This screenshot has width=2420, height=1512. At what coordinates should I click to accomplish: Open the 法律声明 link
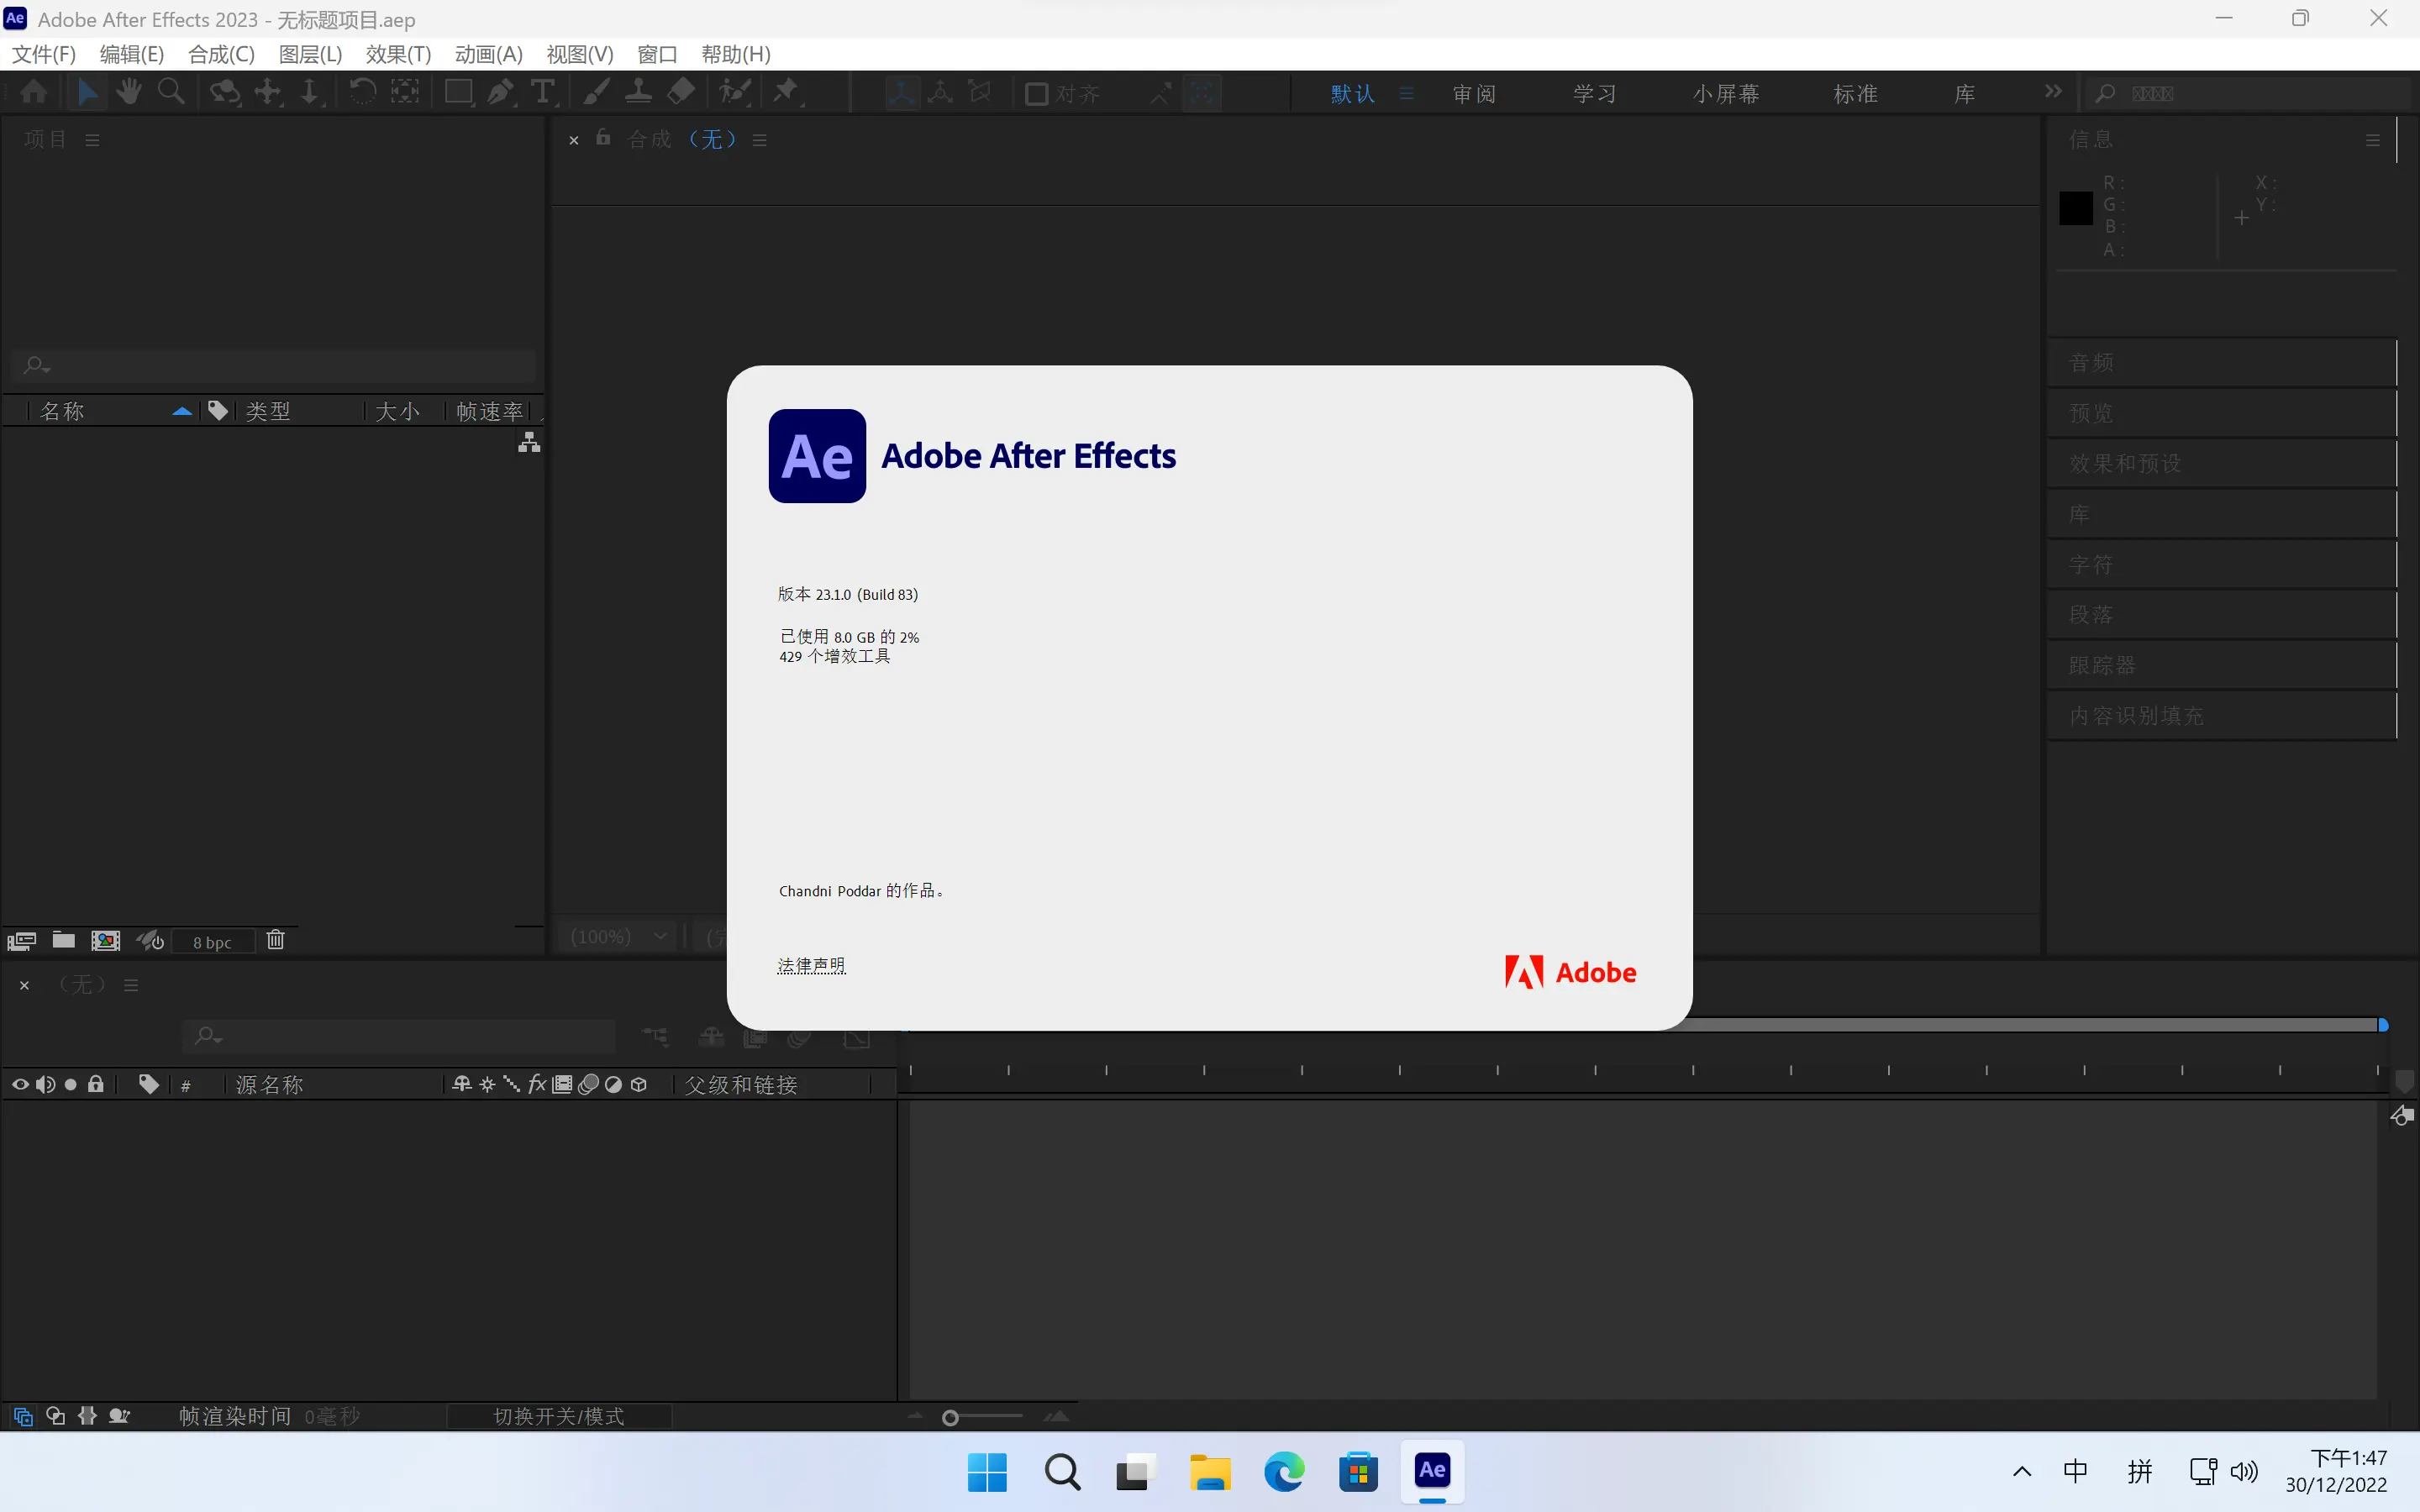(x=811, y=965)
